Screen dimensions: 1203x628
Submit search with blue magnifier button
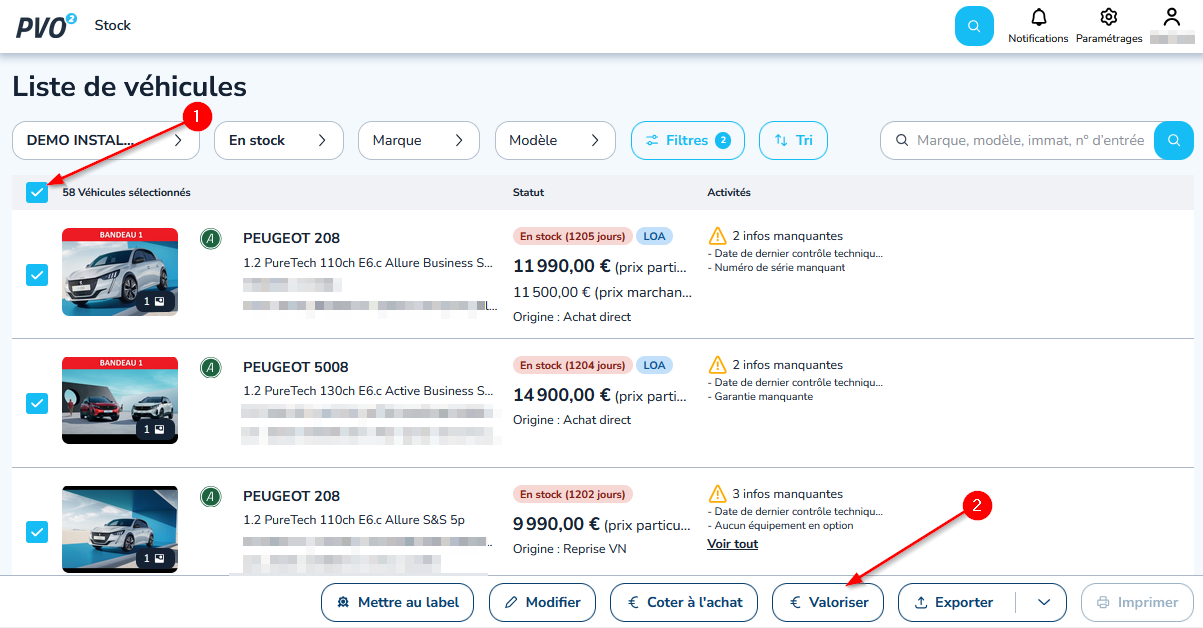pyautogui.click(x=1174, y=141)
